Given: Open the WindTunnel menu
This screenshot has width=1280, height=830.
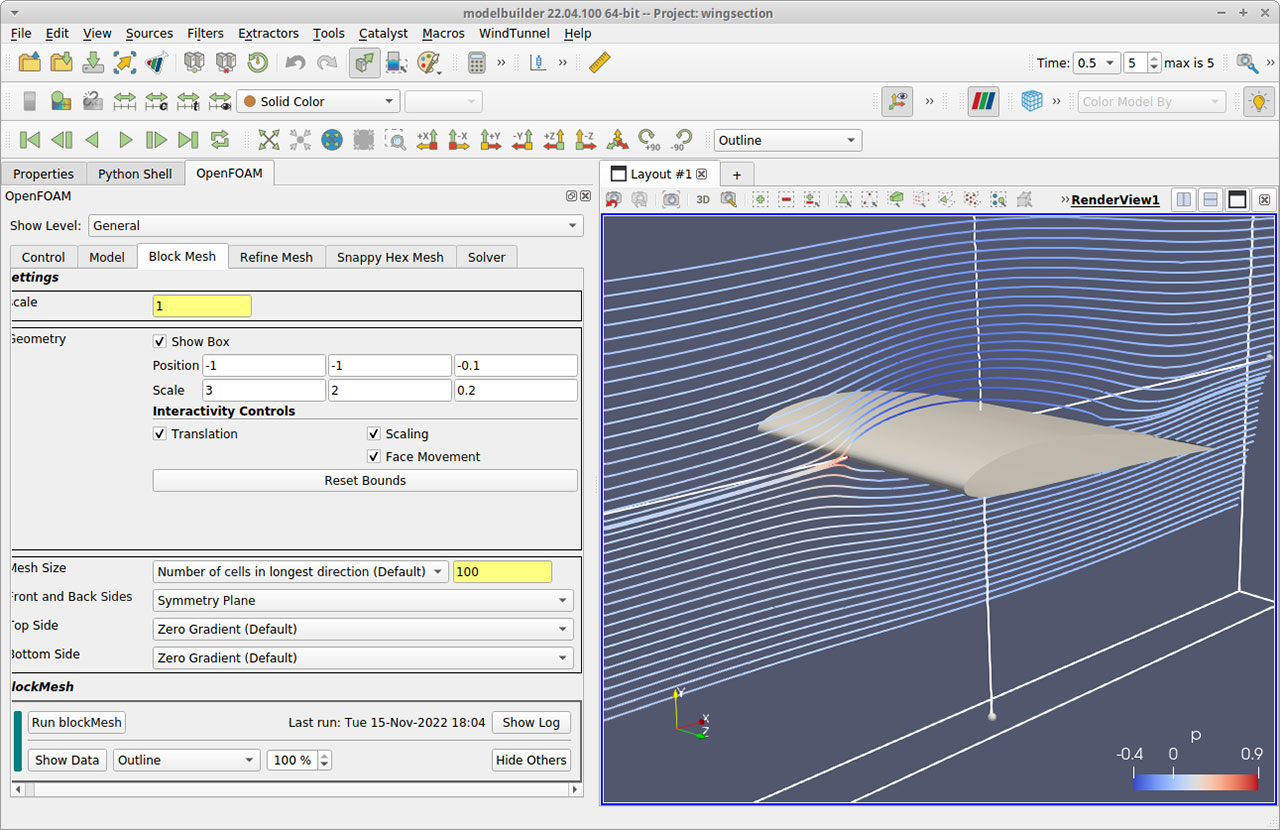Looking at the screenshot, I should tap(514, 33).
